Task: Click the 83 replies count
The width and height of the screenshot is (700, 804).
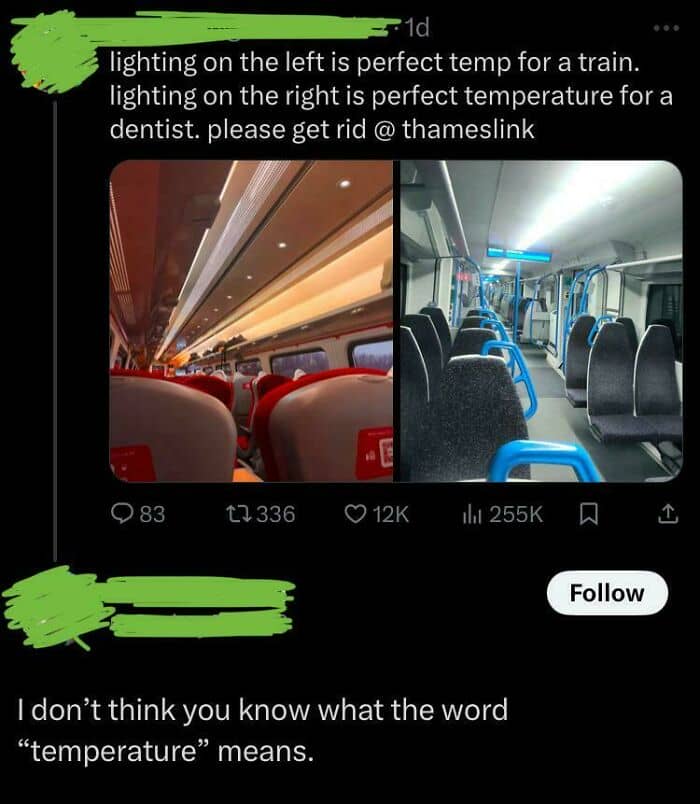Action: click(152, 514)
